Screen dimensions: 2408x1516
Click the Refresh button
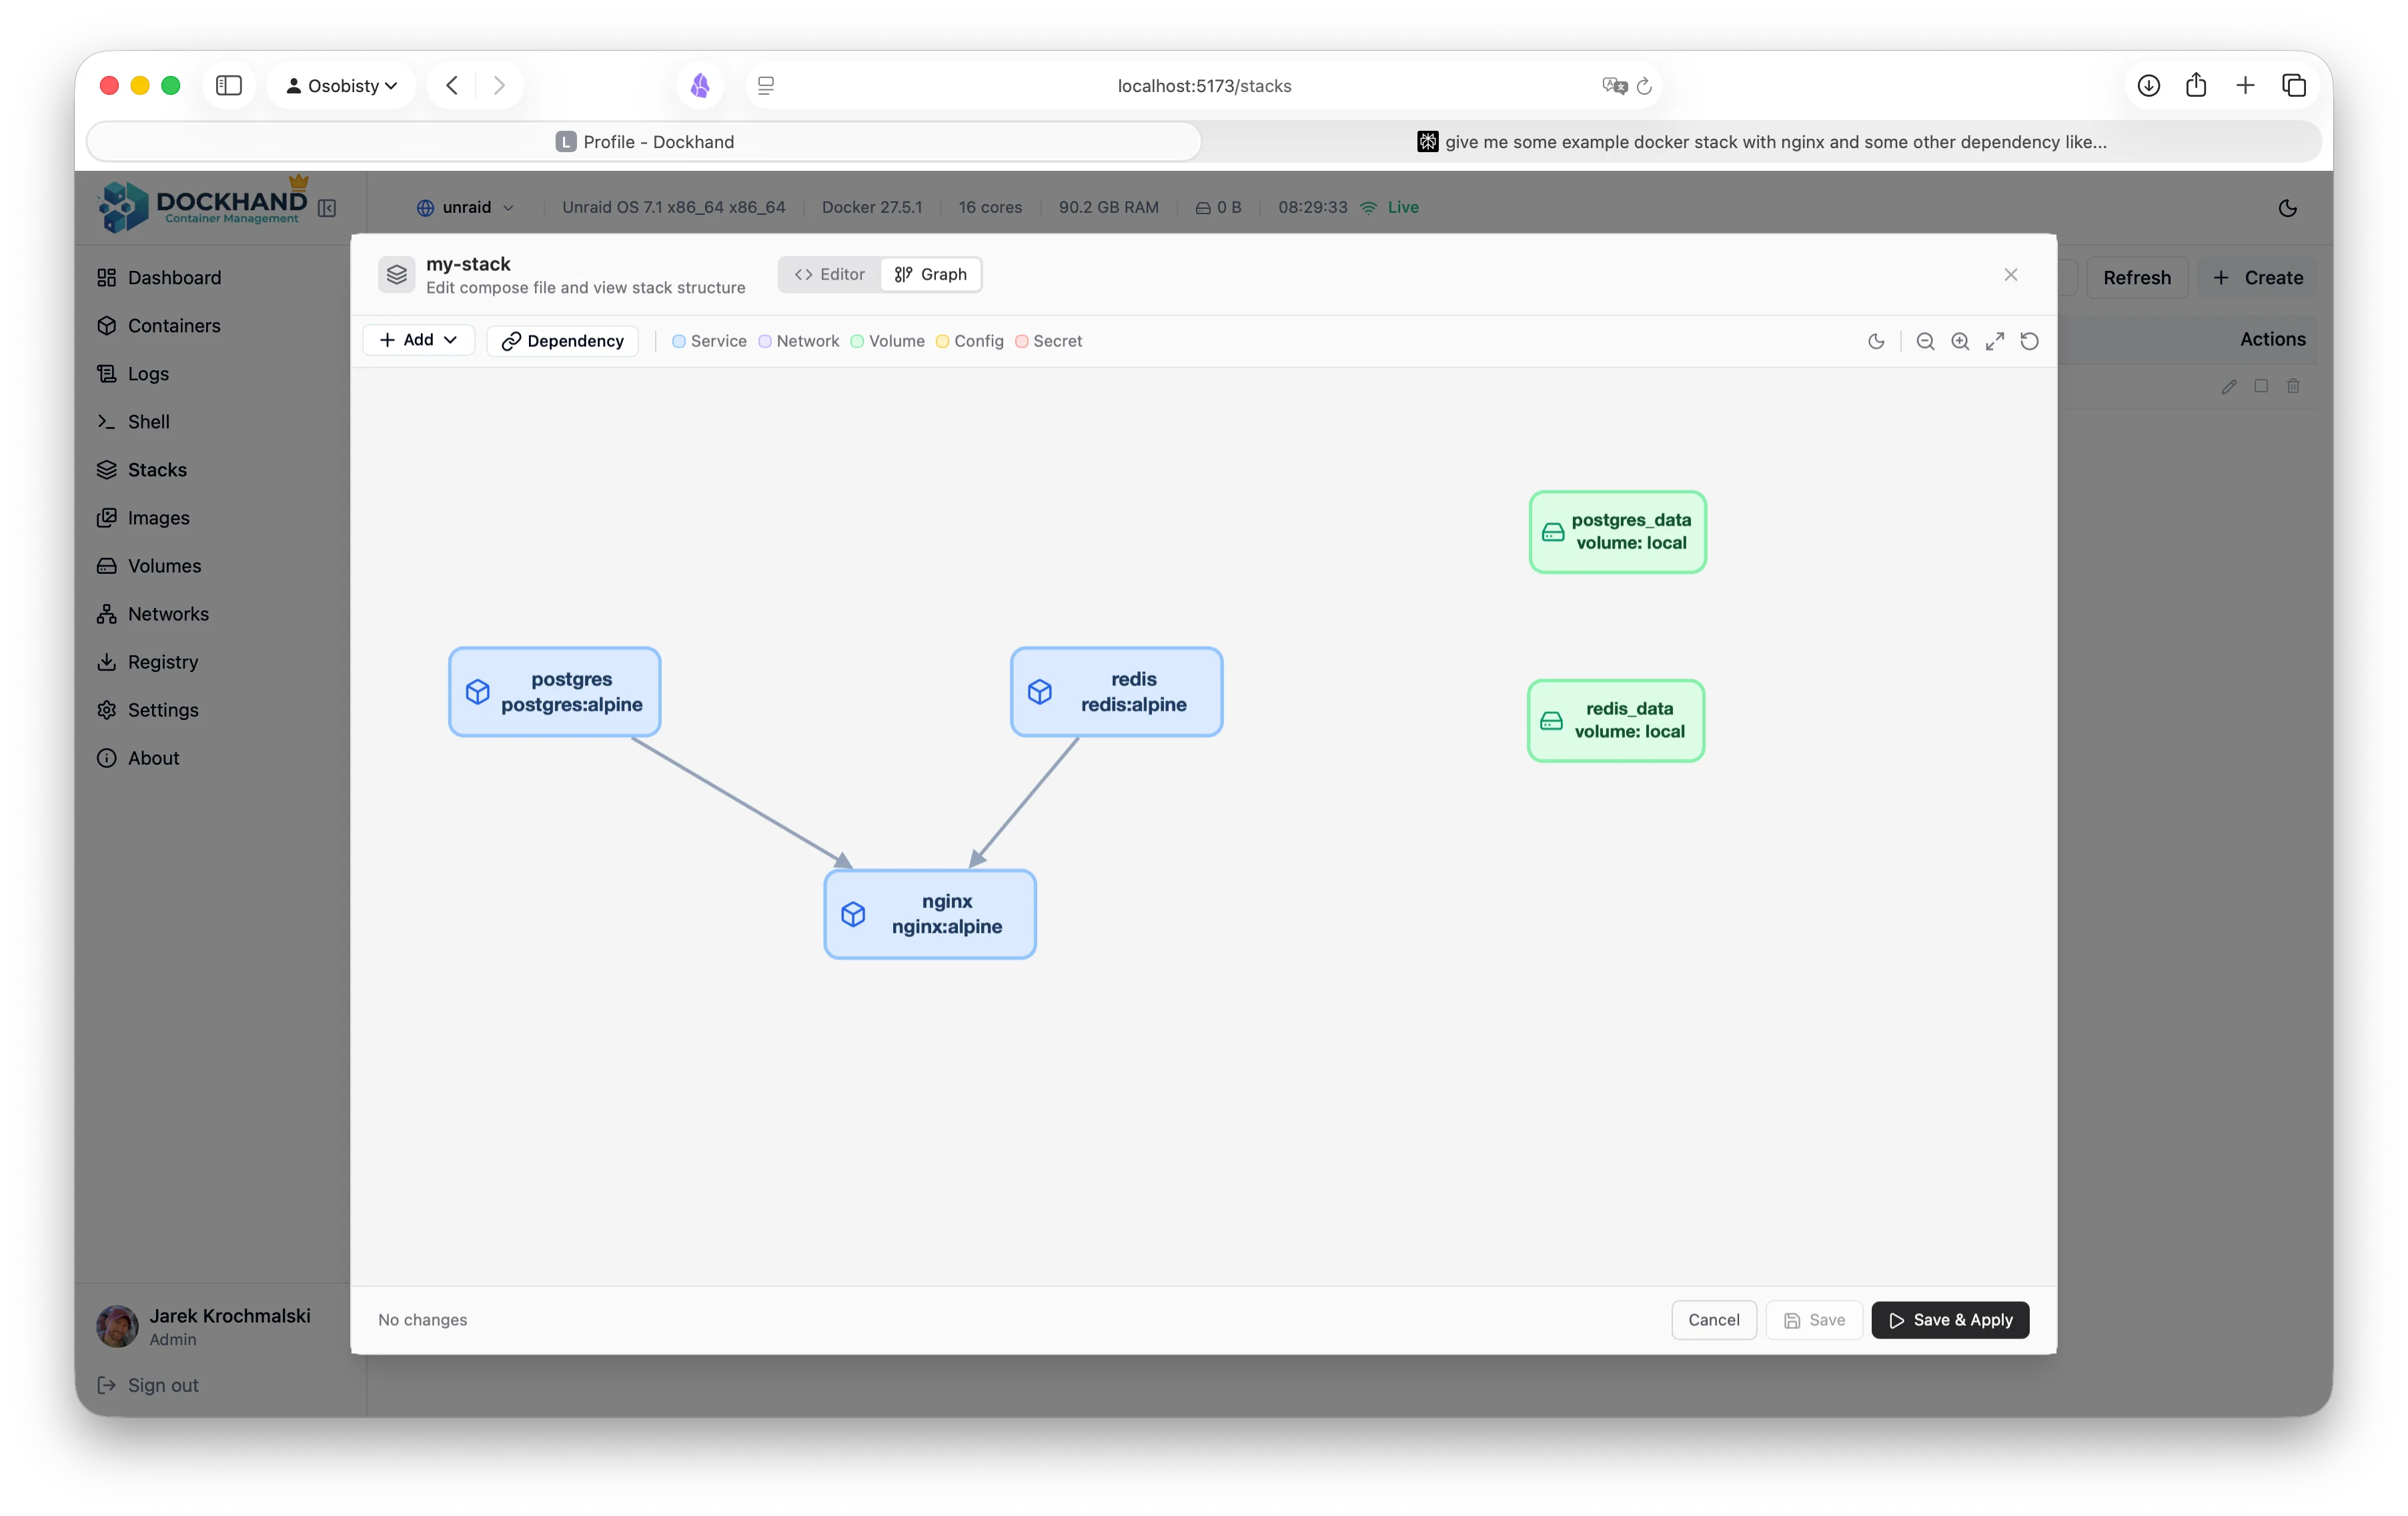click(x=2136, y=277)
